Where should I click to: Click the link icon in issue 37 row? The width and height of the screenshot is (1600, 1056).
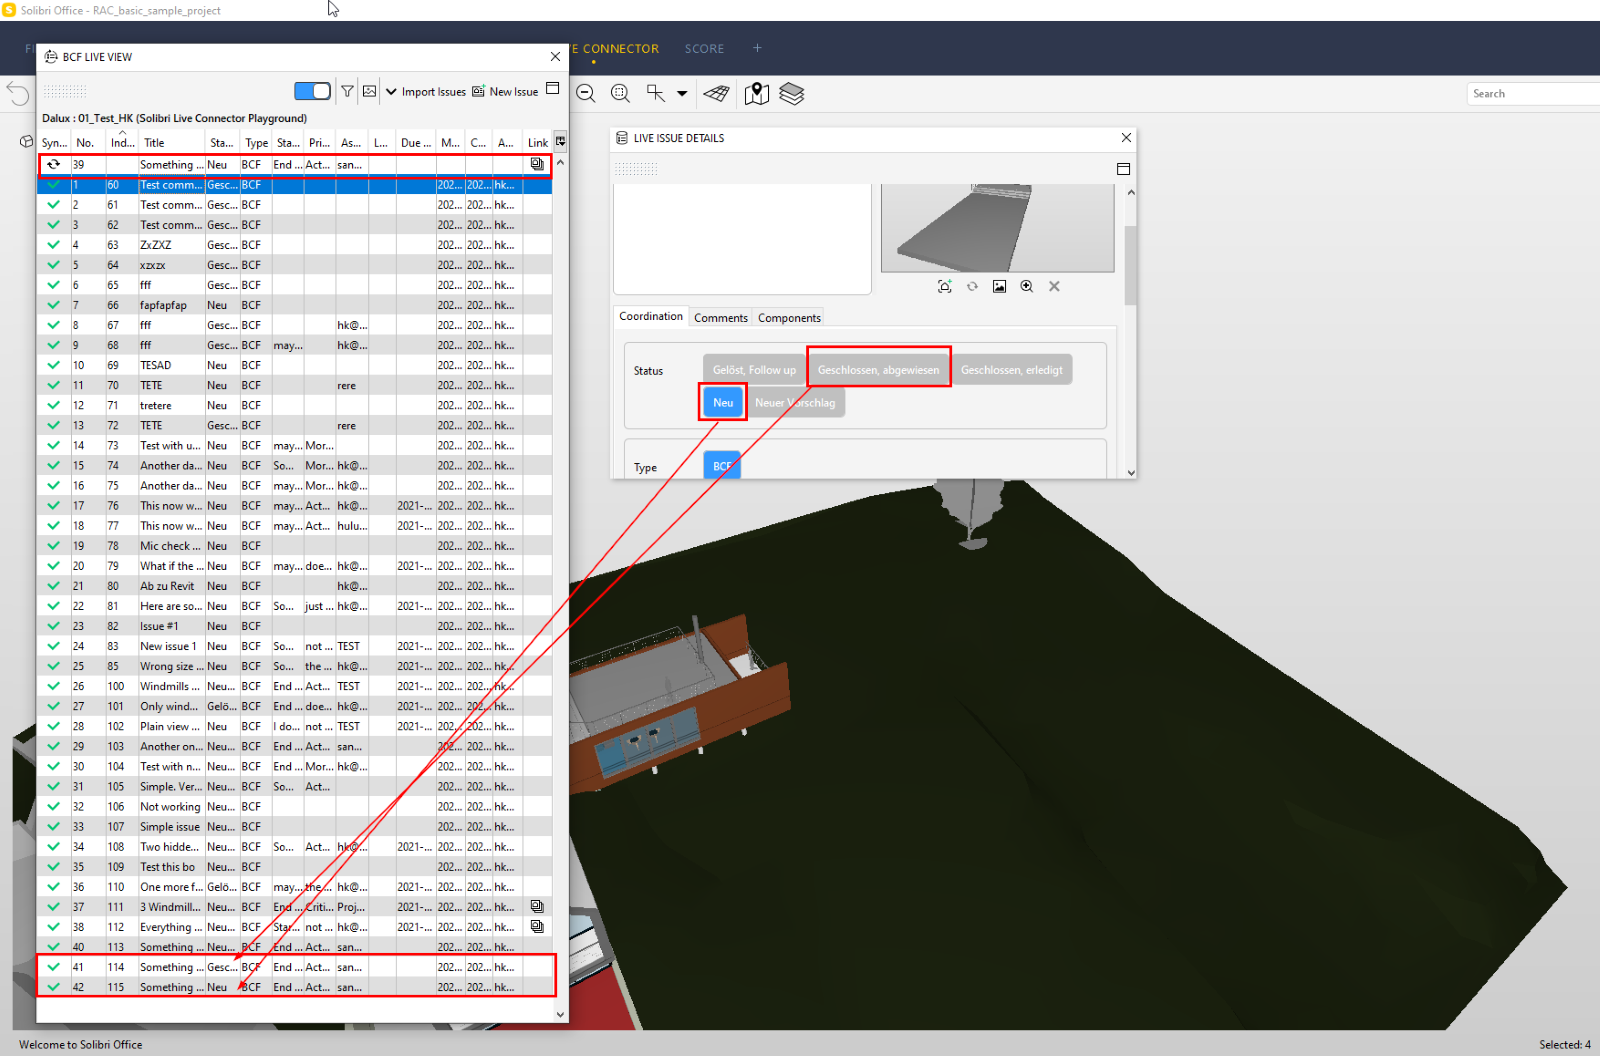pyautogui.click(x=537, y=906)
